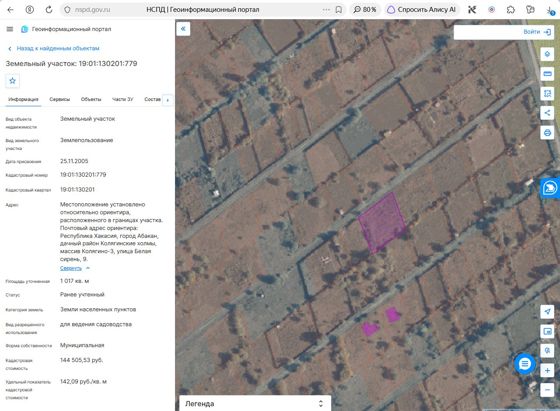The image size is (560, 411).
Task: Reload the page
Action: point(49,10)
